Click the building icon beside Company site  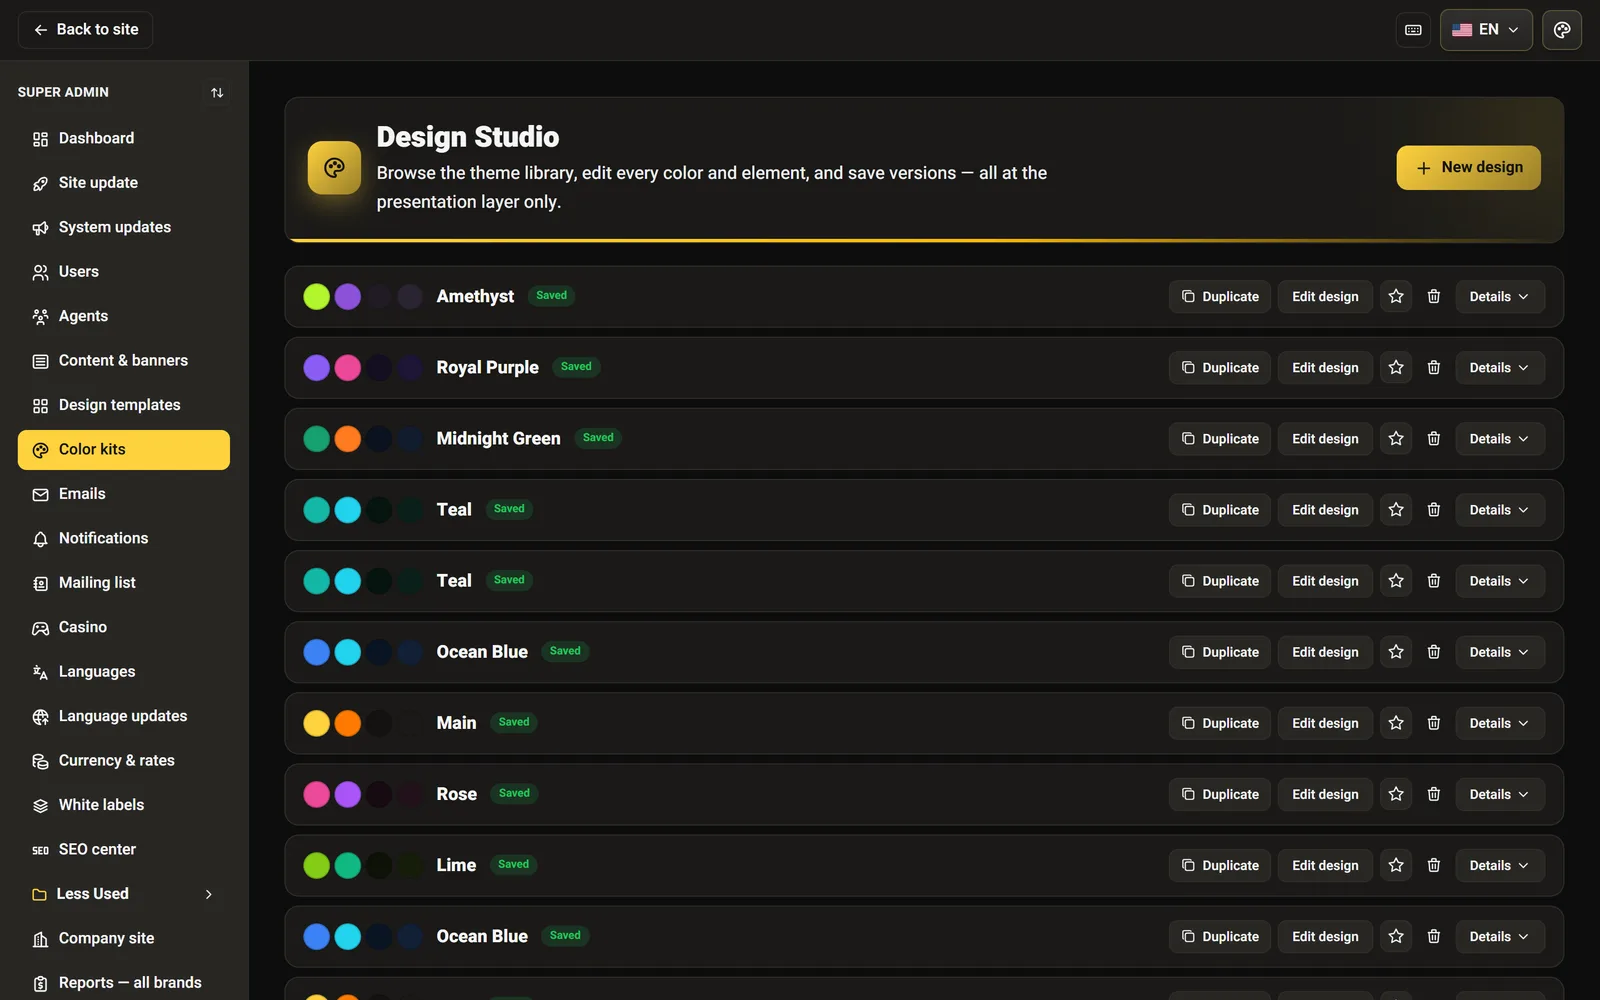pos(40,939)
